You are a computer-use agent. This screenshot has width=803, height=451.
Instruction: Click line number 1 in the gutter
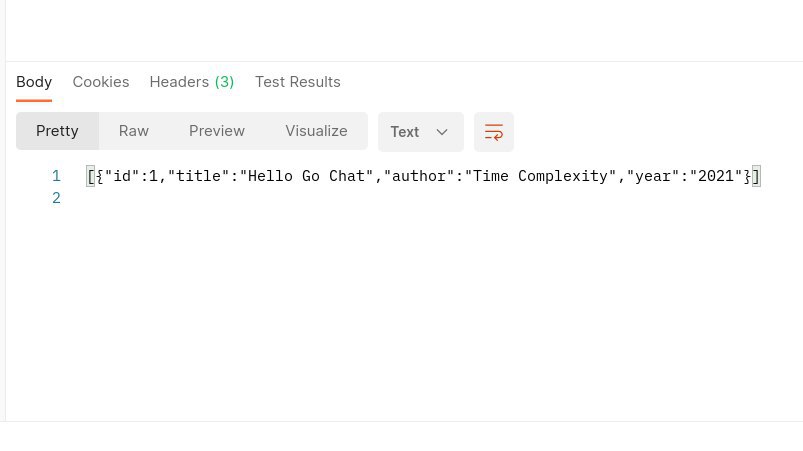pyautogui.click(x=57, y=176)
